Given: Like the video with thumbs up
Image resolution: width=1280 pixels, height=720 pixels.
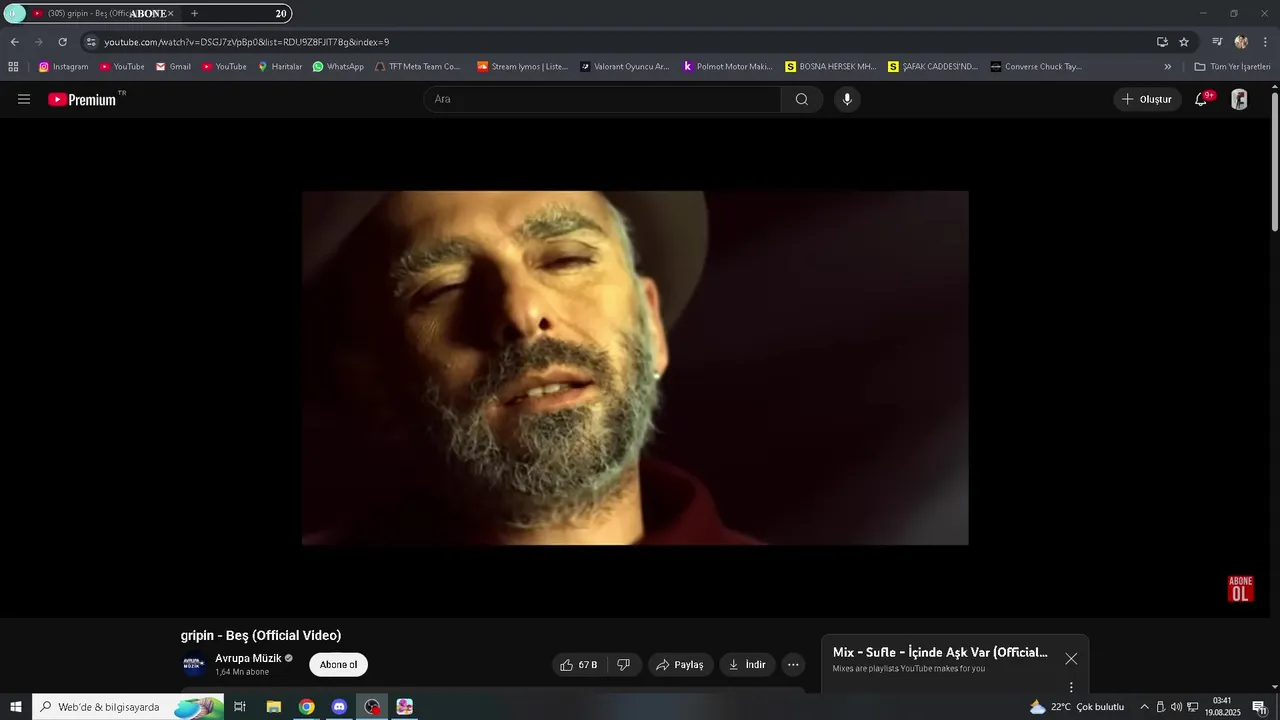Looking at the screenshot, I should [x=579, y=665].
